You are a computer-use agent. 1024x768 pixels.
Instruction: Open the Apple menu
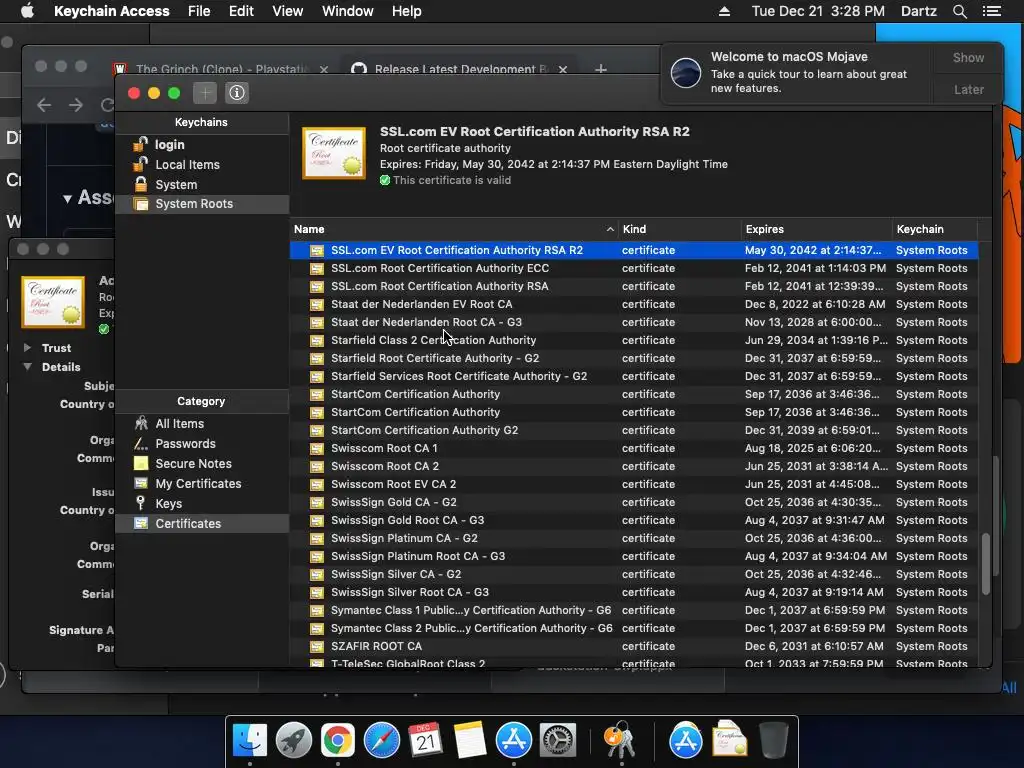[x=27, y=11]
